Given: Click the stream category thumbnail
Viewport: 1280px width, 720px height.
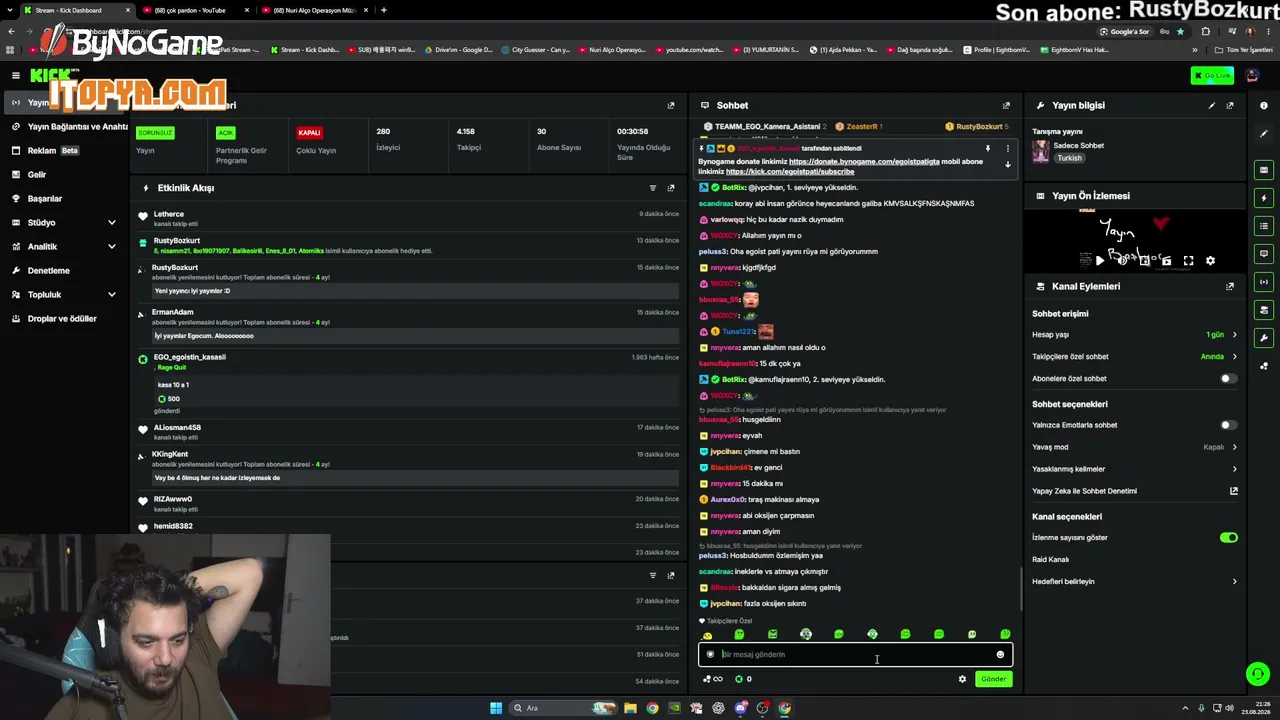Looking at the screenshot, I should point(1041,151).
